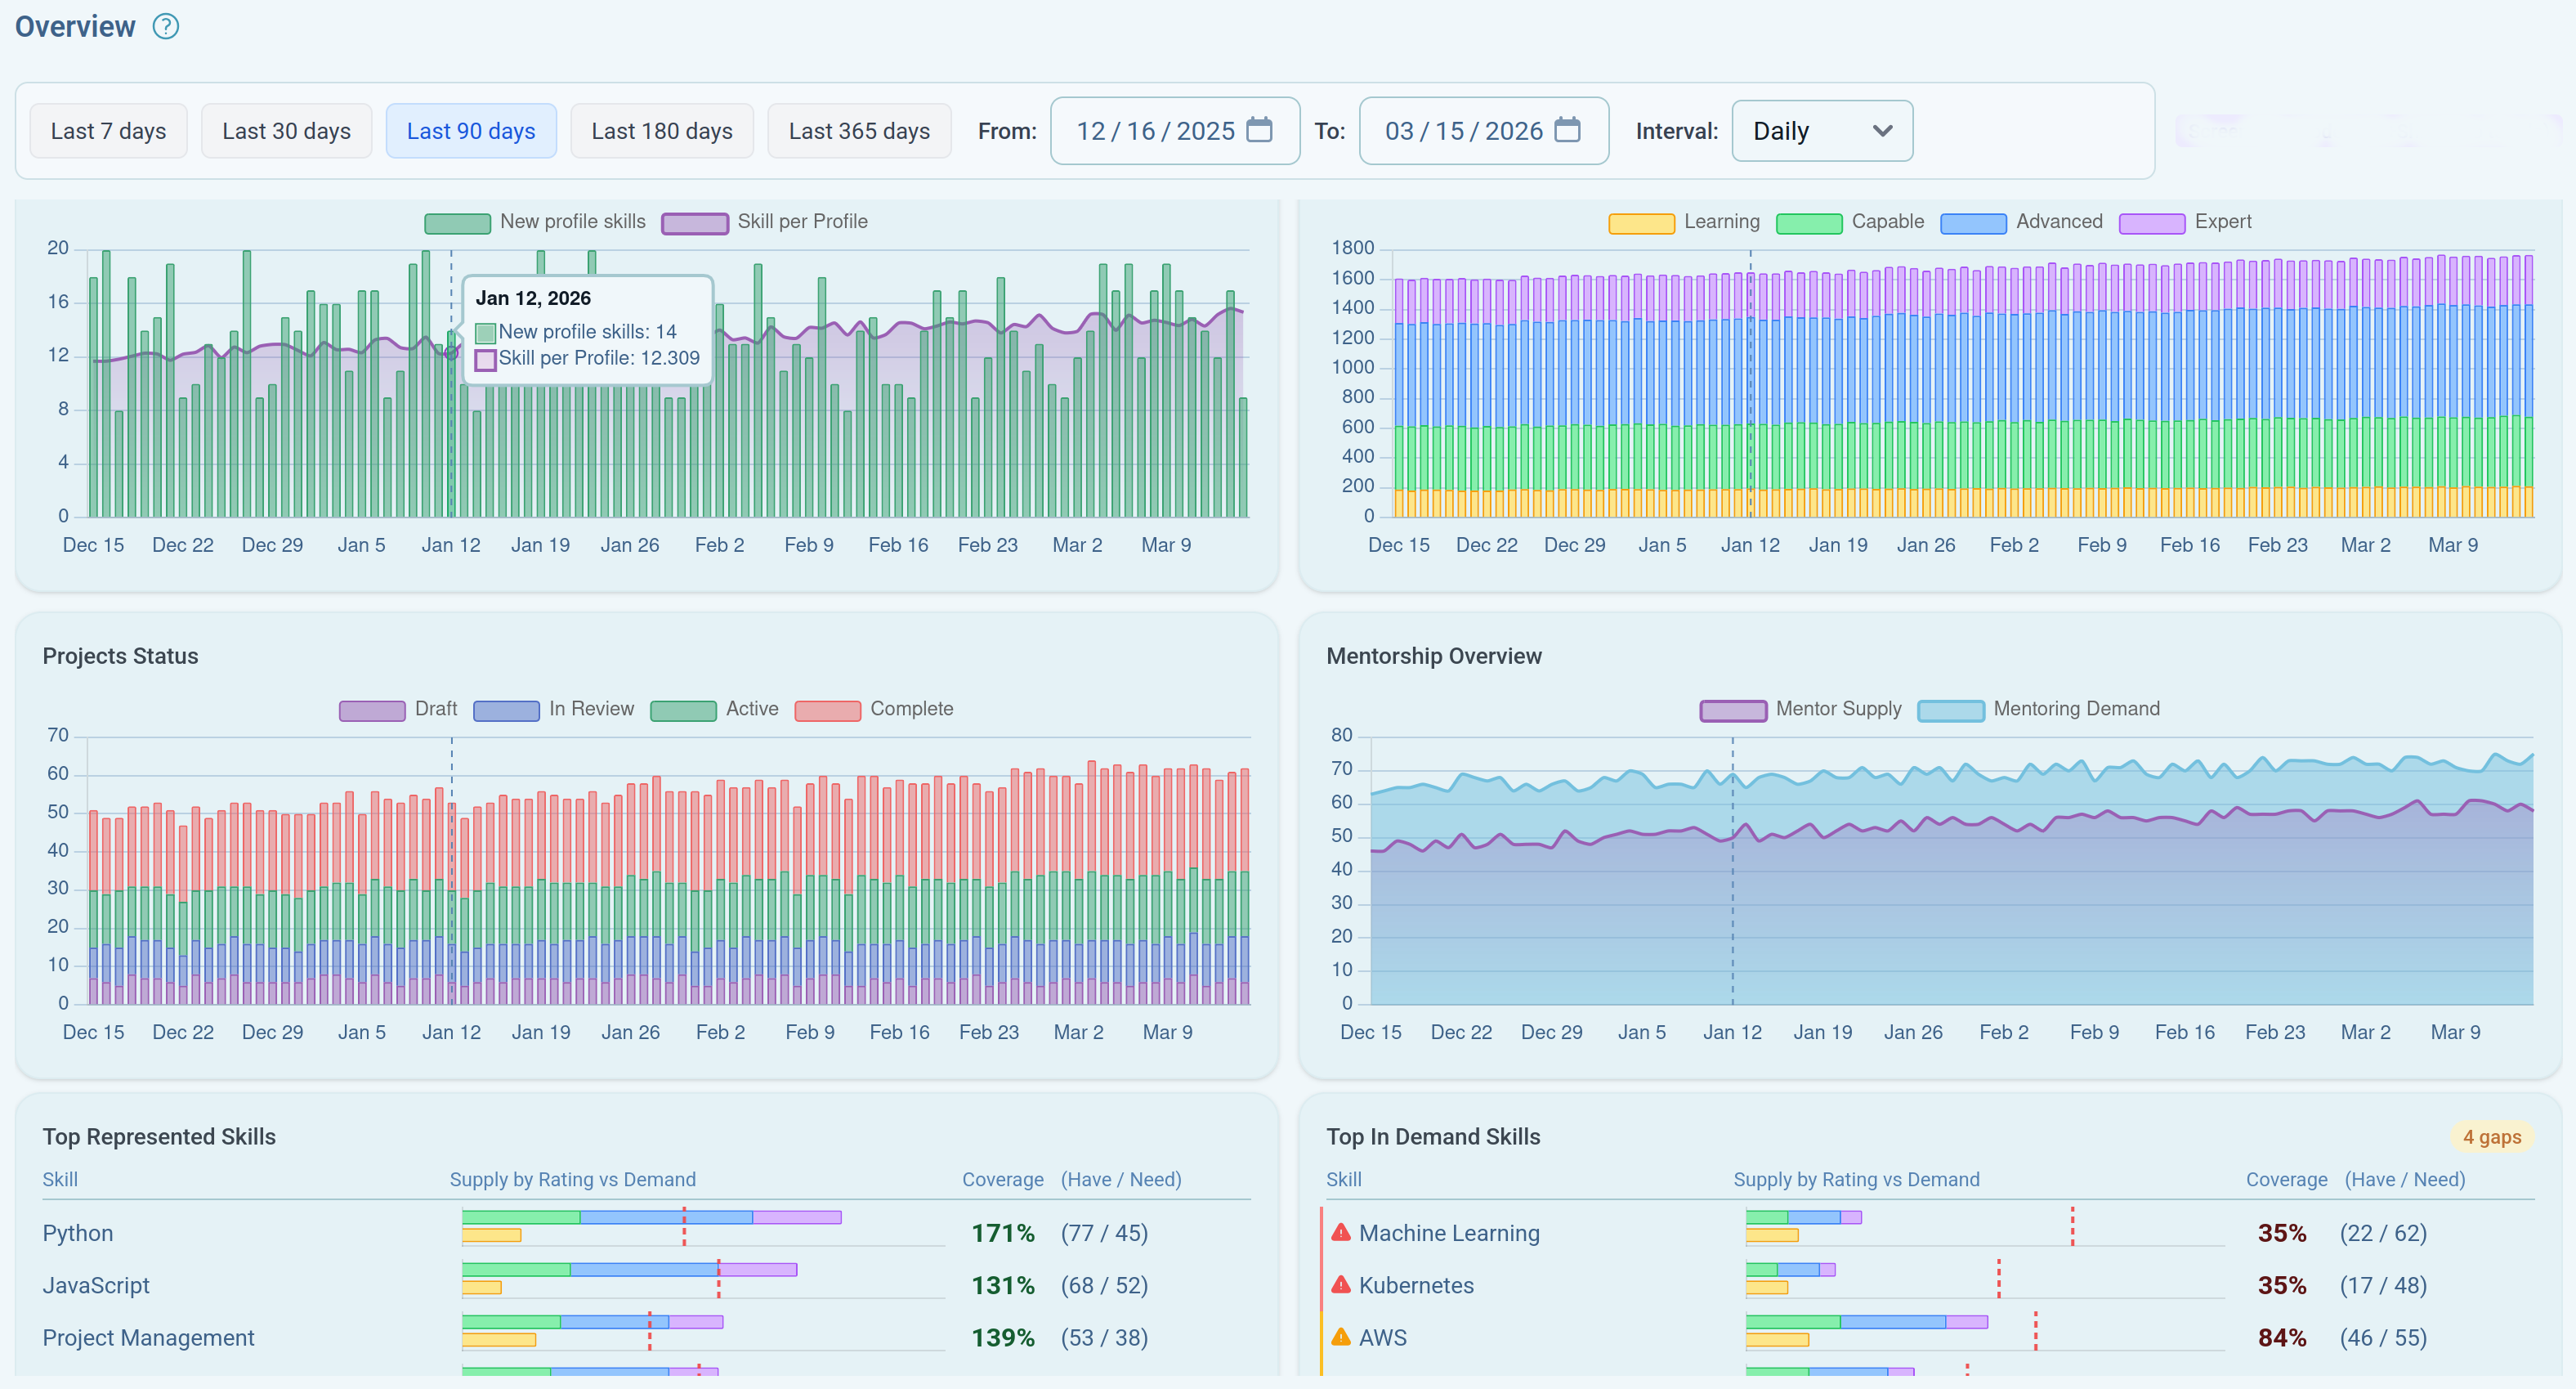Select the Last 30 days range
The width and height of the screenshot is (2576, 1389).
coord(286,130)
